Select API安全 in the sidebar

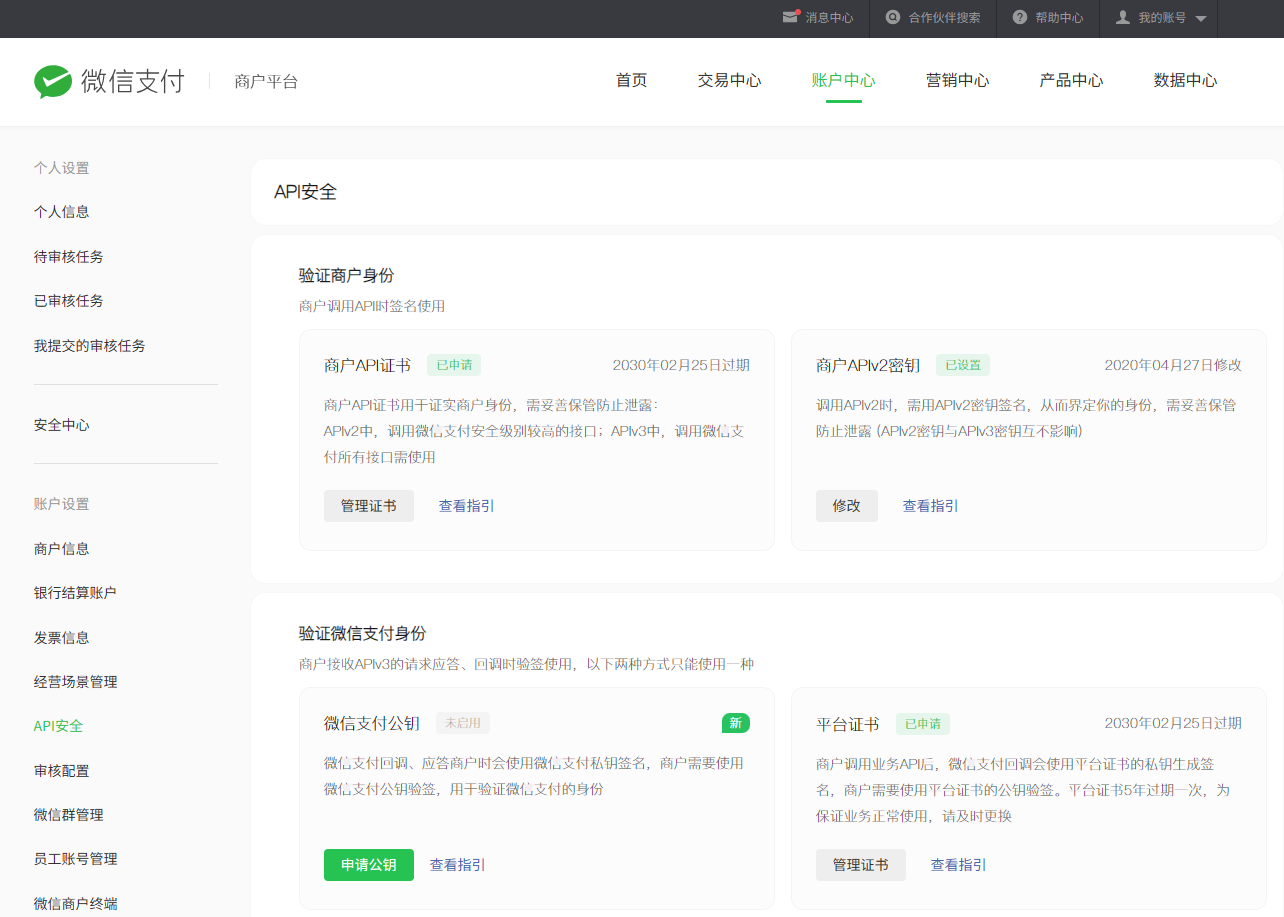58,726
